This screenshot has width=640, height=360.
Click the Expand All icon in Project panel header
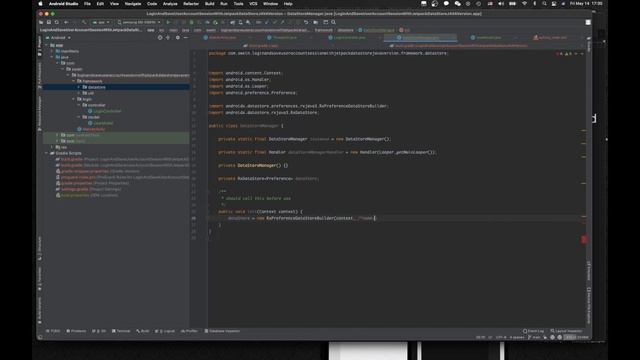tap(168, 38)
